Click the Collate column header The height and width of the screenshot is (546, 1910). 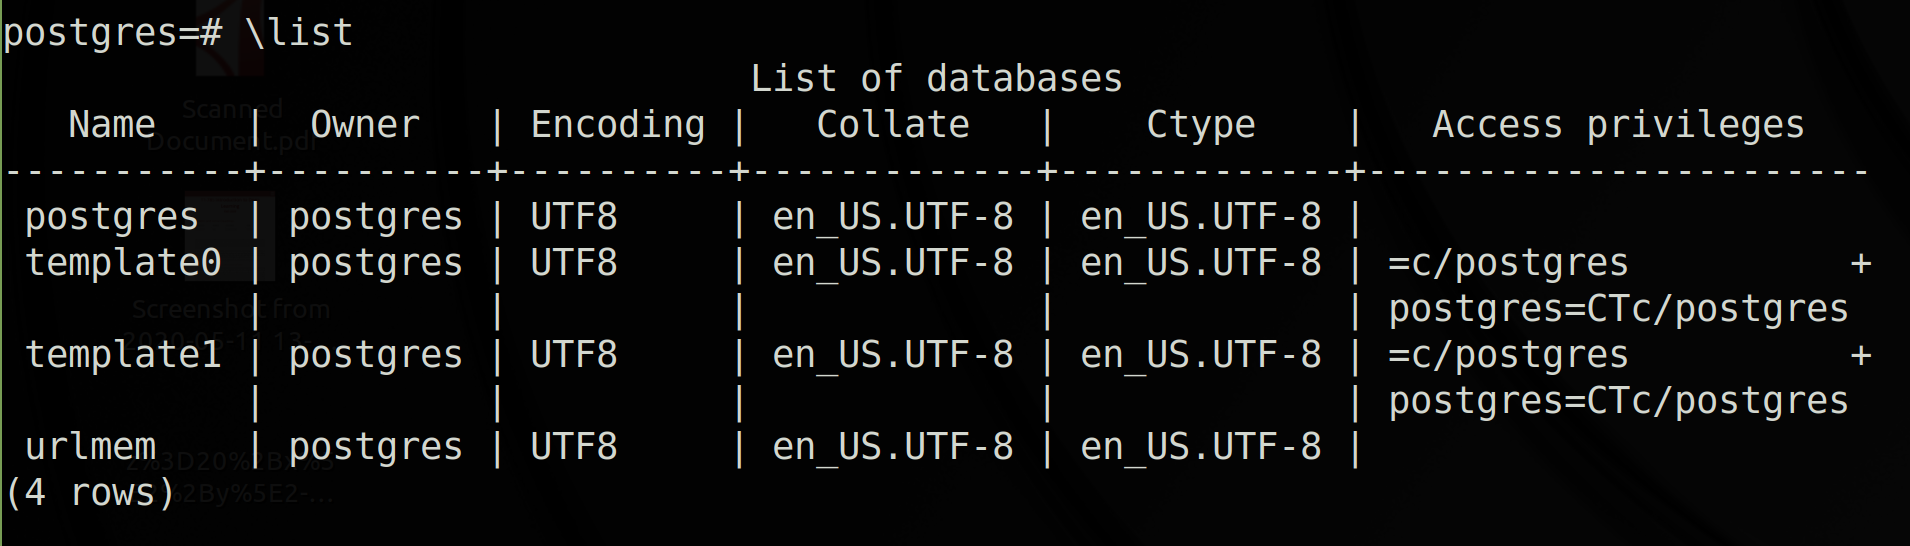[893, 124]
